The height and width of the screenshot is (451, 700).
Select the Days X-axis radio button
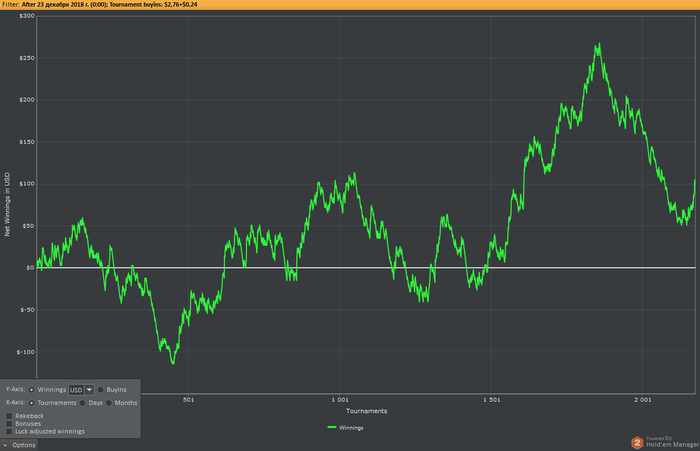click(83, 403)
